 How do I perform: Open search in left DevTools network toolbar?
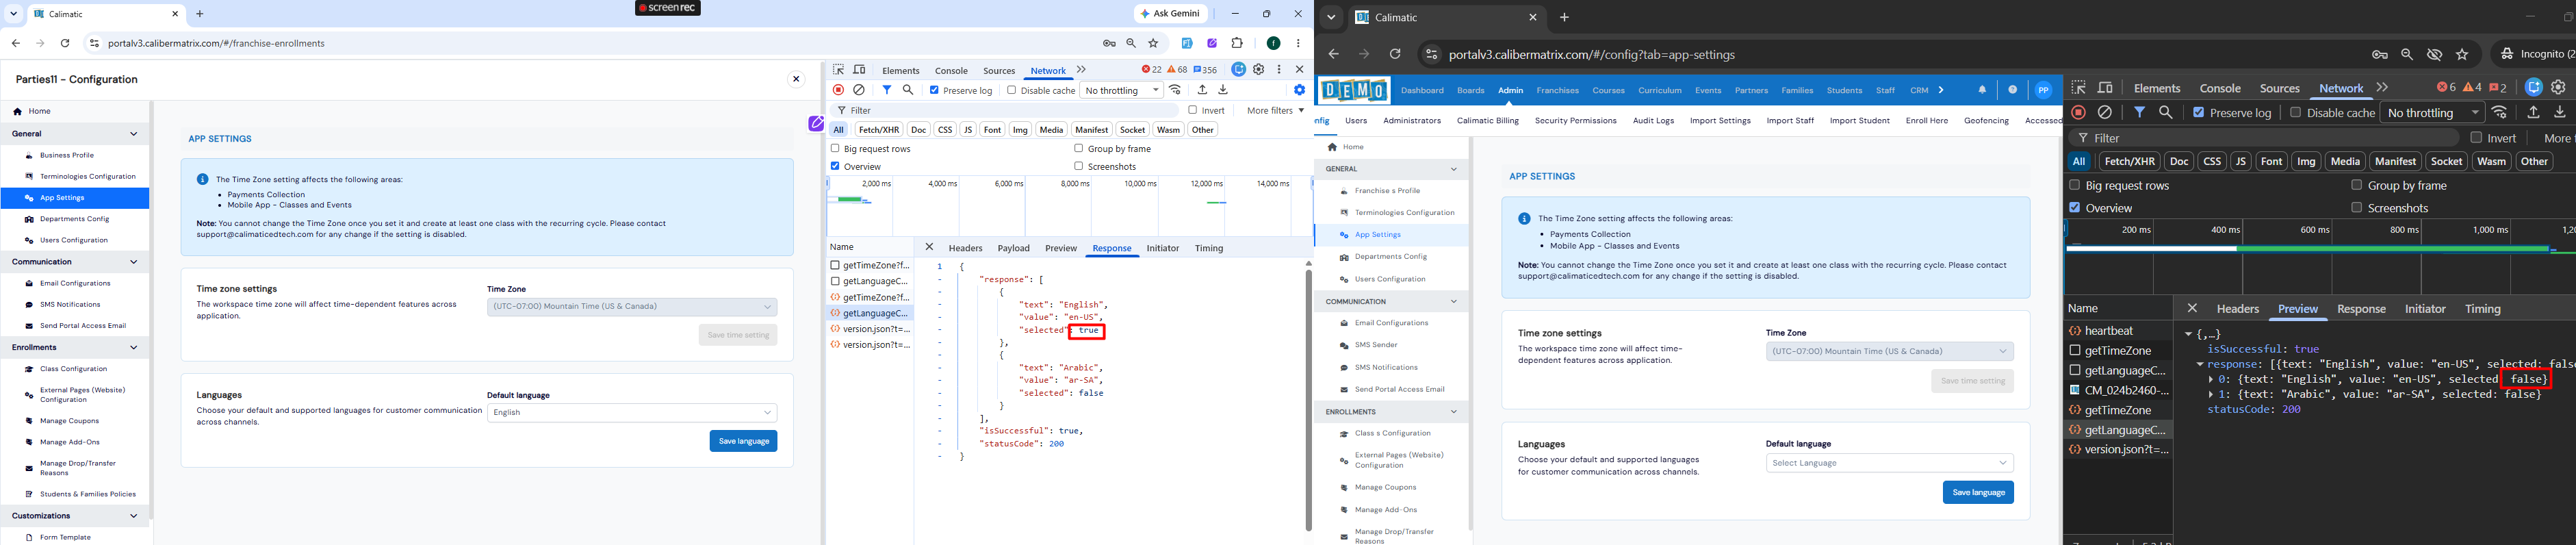point(908,90)
